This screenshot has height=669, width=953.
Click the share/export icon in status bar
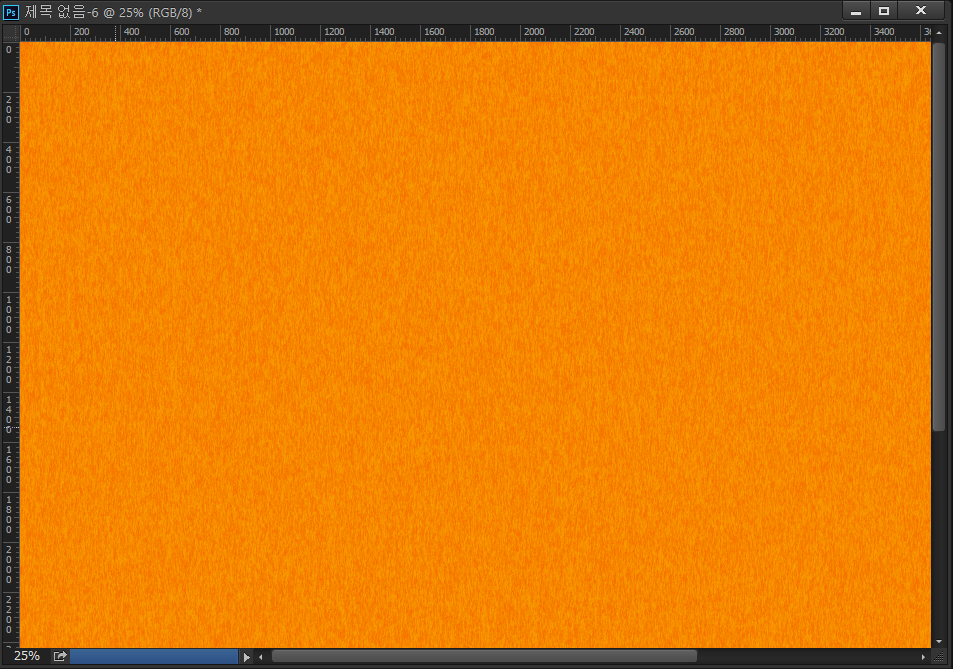point(60,656)
